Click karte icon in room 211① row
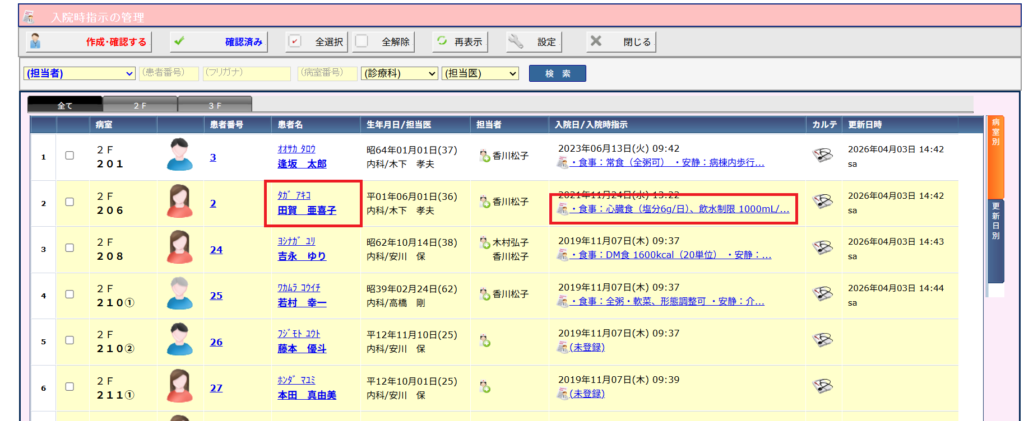Screen dimensions: 1024x421 point(824,386)
